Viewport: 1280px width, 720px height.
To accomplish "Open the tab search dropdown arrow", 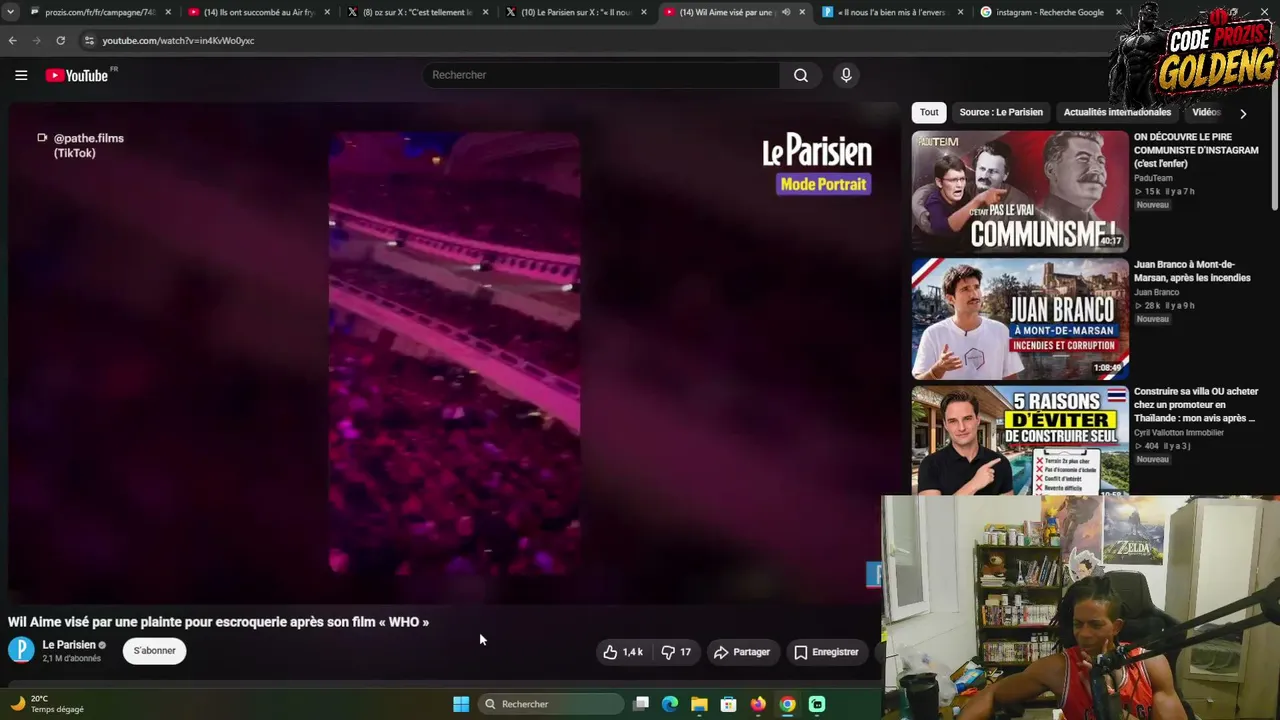I will click(10, 12).
